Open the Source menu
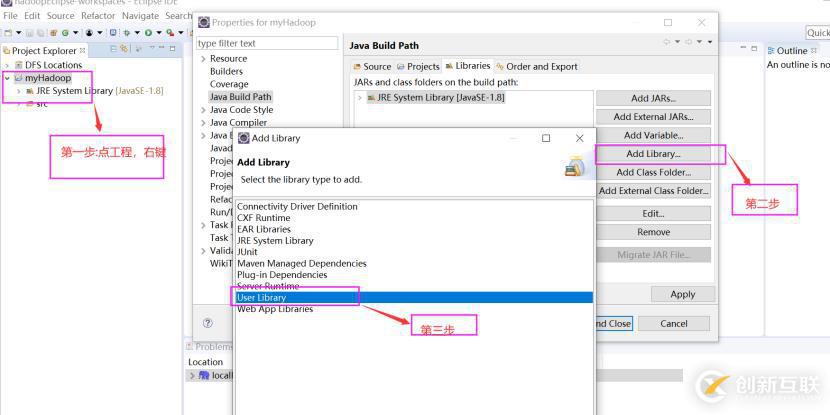This screenshot has width=830, height=415. 60,16
